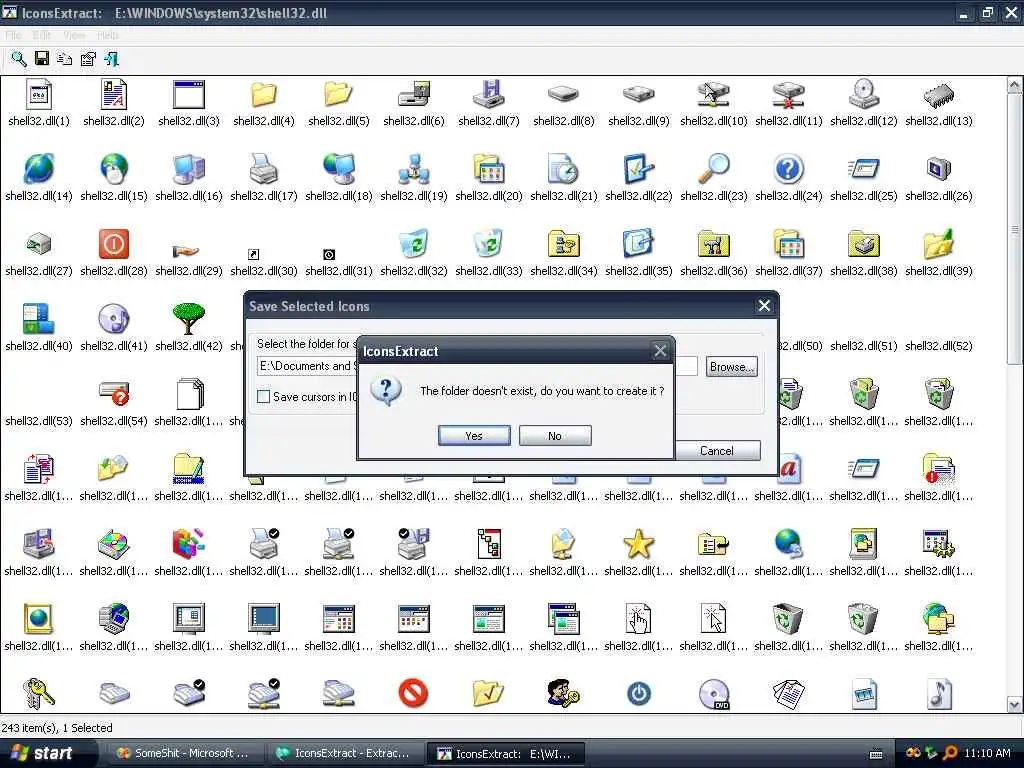
Task: Select the shell32.dll(35) blue arrow folder icon
Action: 639,244
